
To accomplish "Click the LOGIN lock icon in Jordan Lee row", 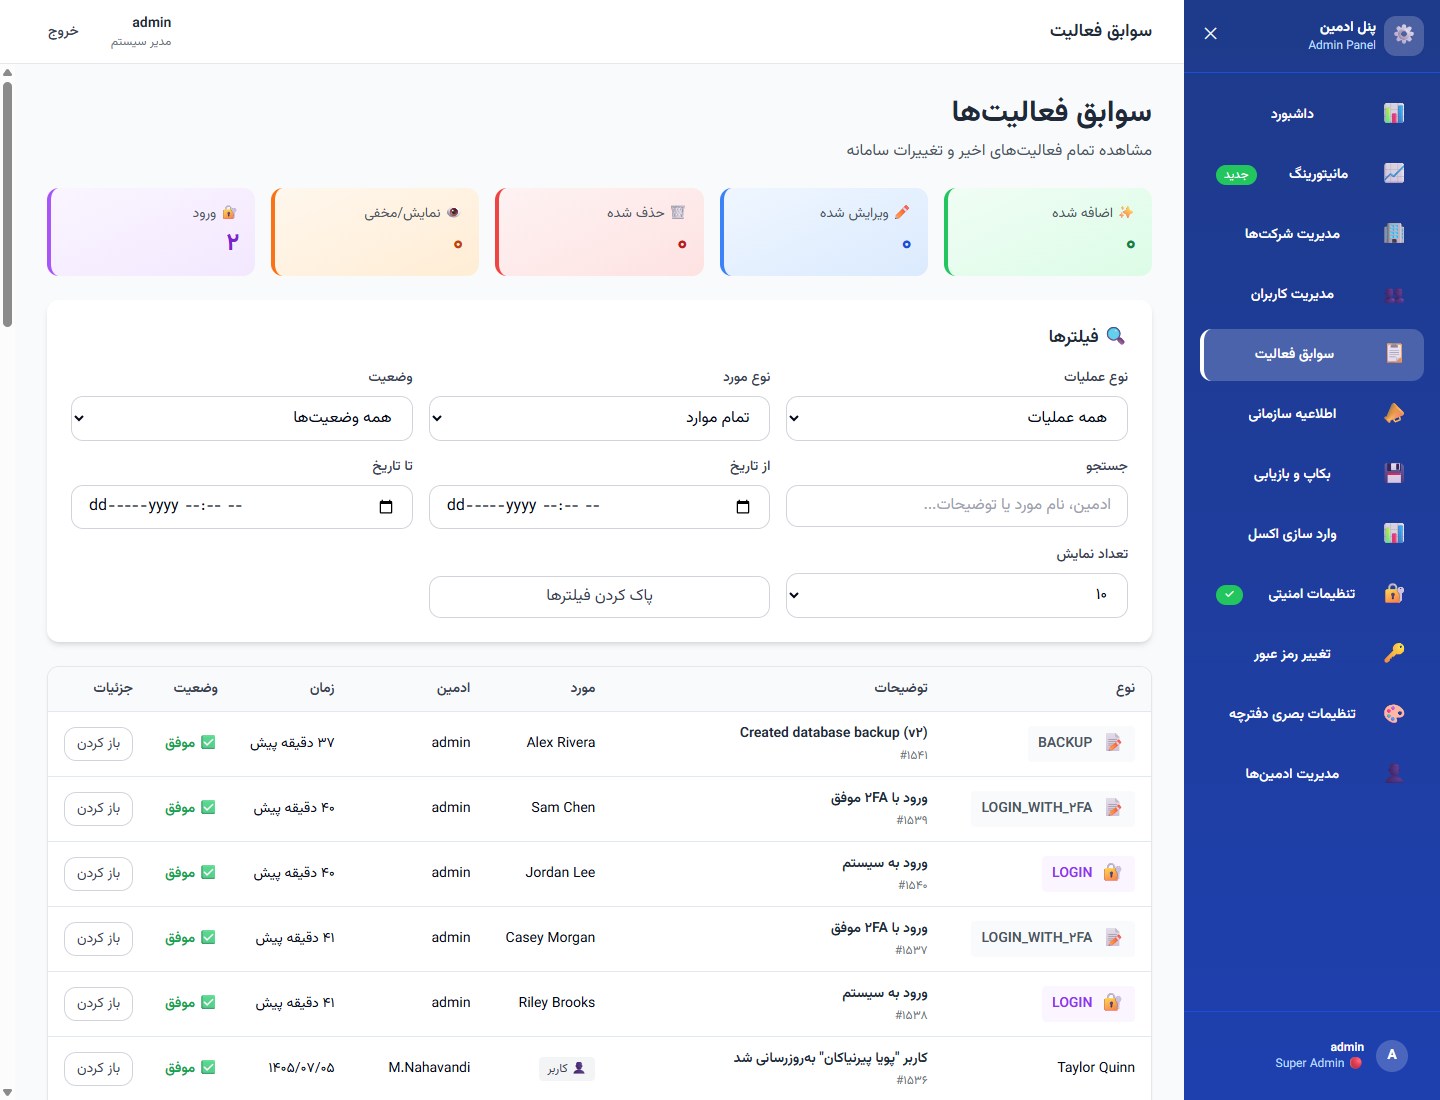I will click(1112, 873).
